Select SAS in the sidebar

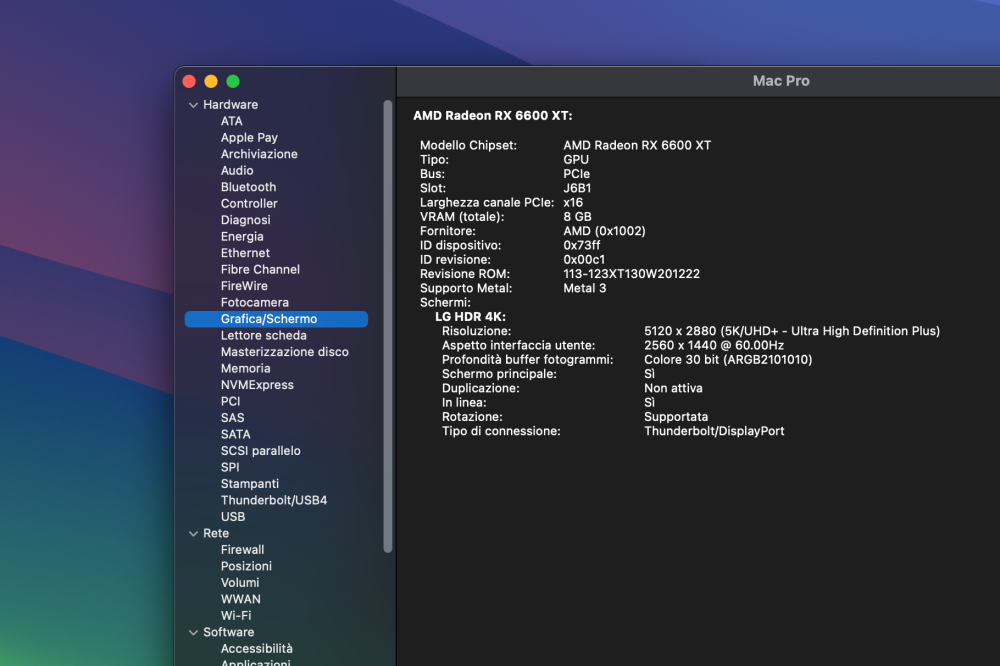tap(233, 418)
